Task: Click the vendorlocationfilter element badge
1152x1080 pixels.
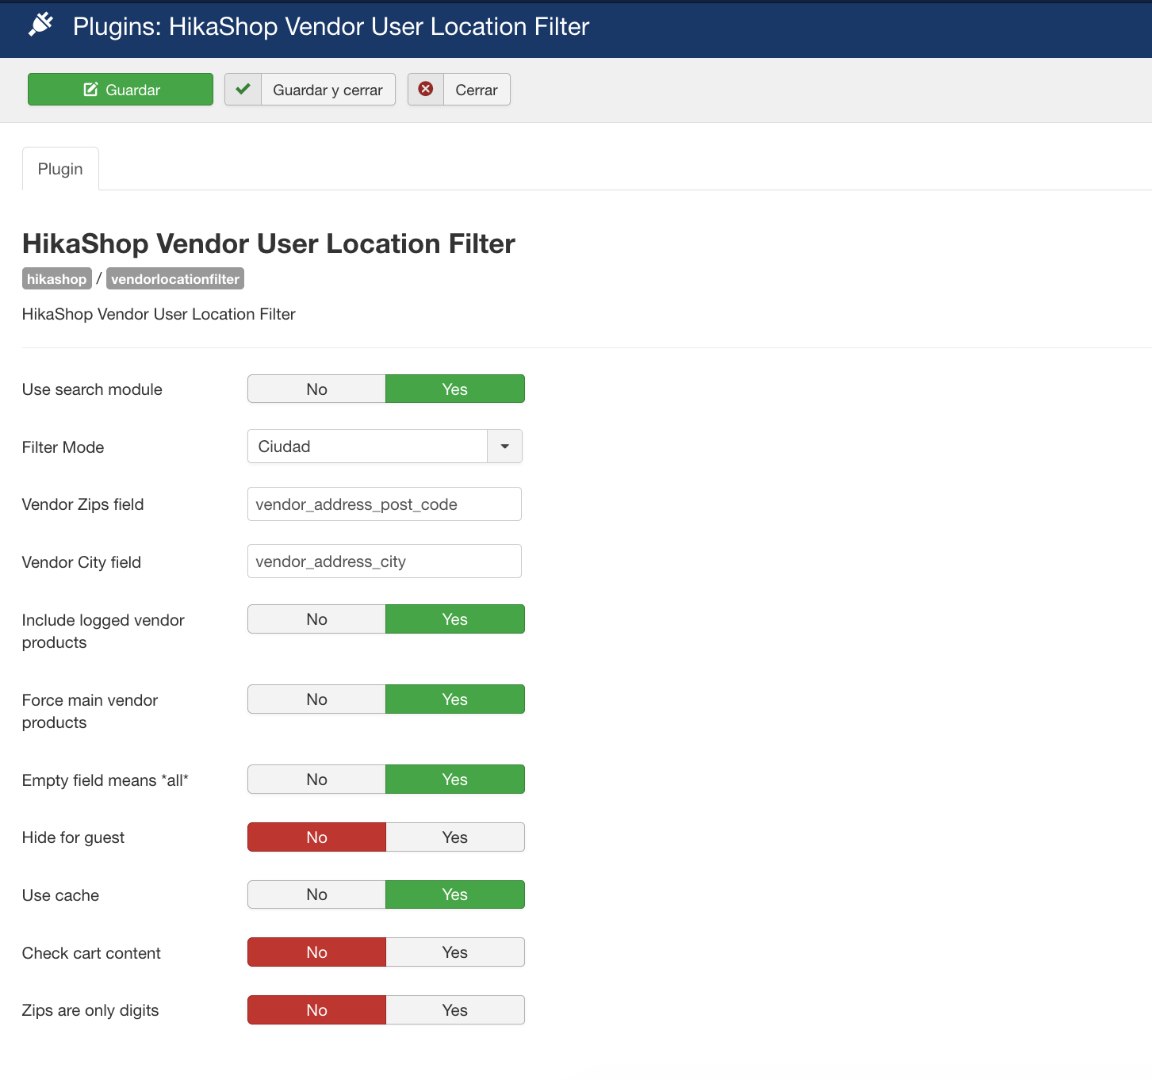Action: pyautogui.click(x=175, y=279)
